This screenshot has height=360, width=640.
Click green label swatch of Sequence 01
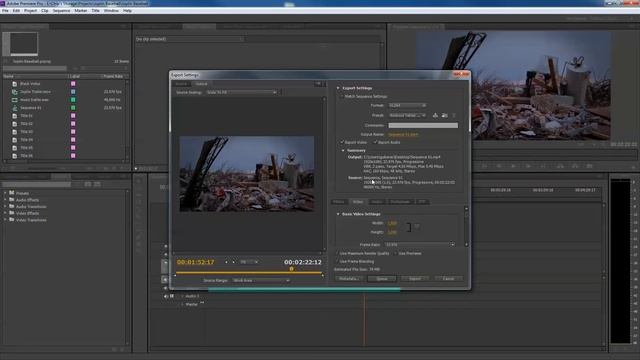(x=73, y=108)
